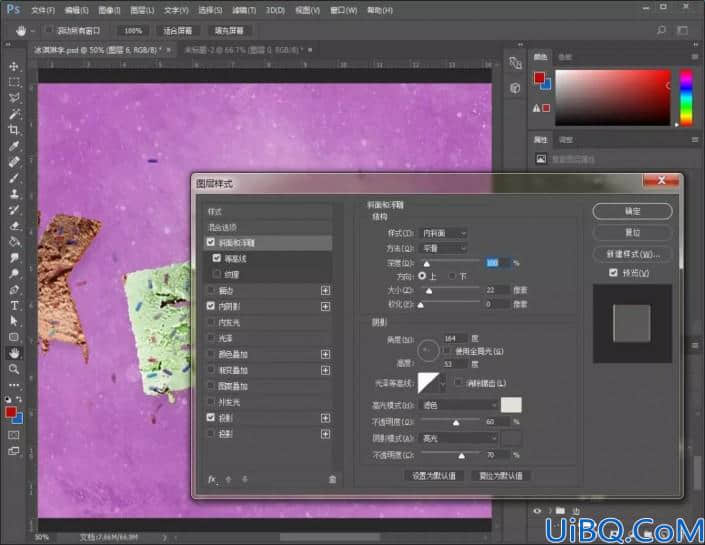This screenshot has width=705, height=545.
Task: Click the plus icon beside 渐变叠加
Action: (x=326, y=370)
